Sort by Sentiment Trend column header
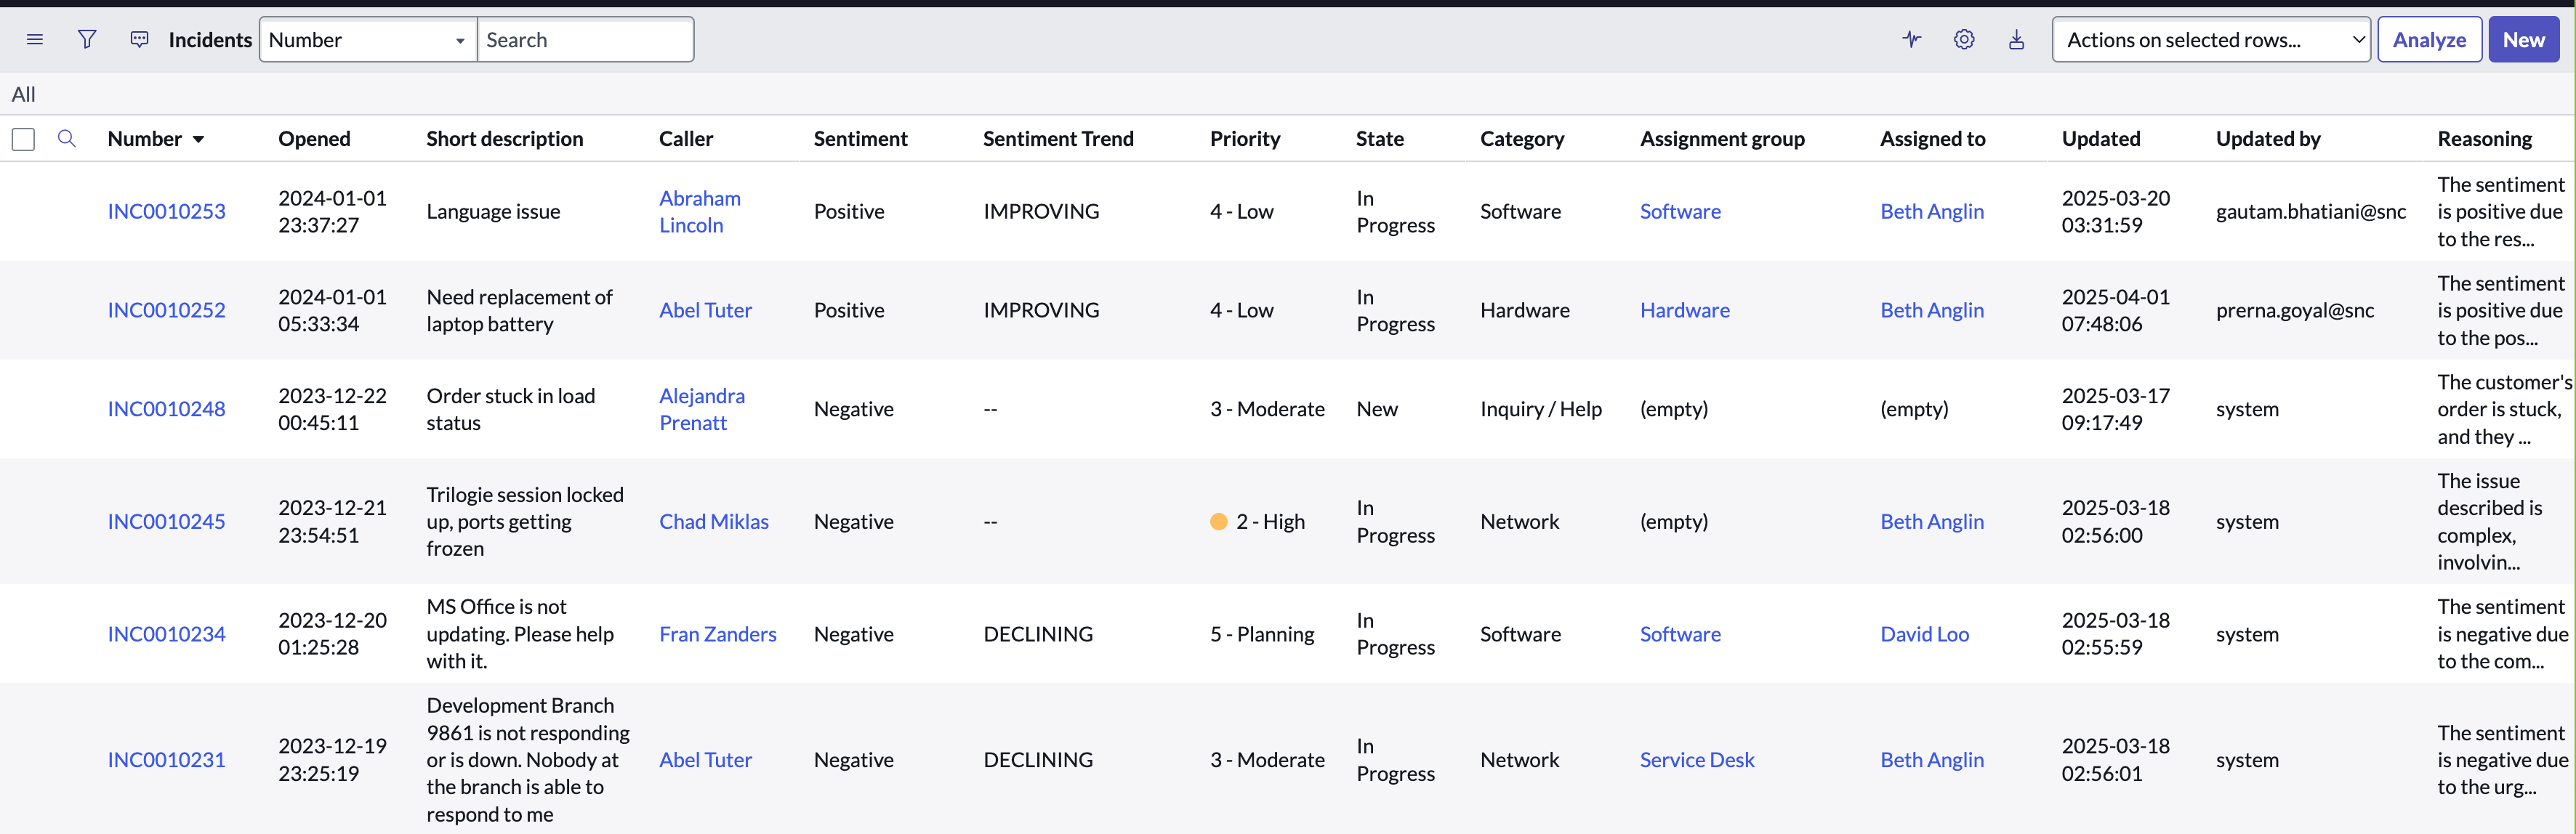 (x=1058, y=139)
